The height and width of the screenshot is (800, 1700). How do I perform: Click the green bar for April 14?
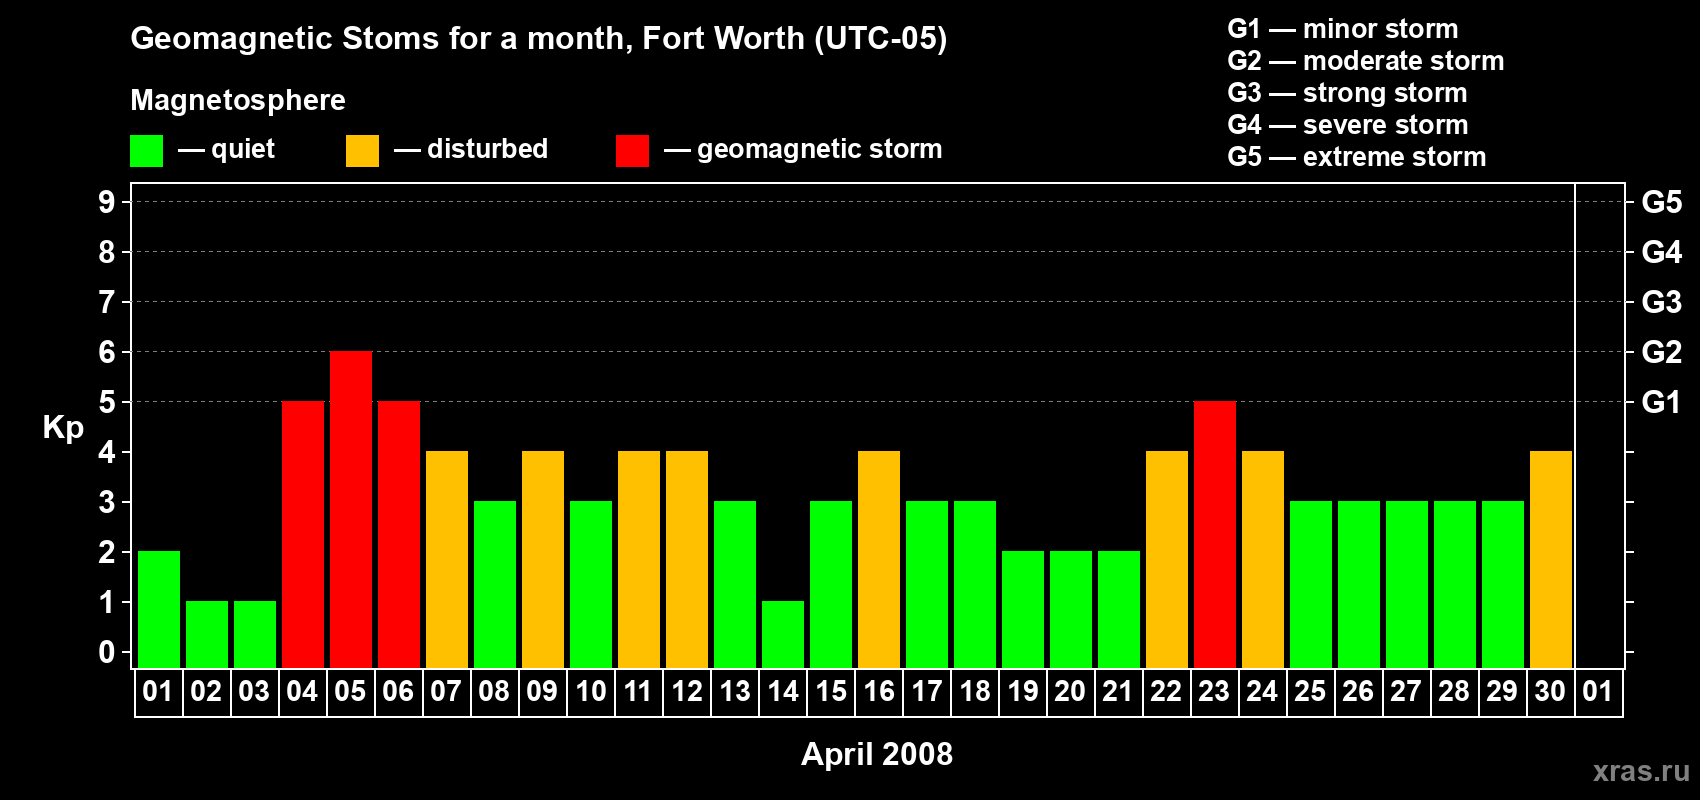pyautogui.click(x=783, y=634)
